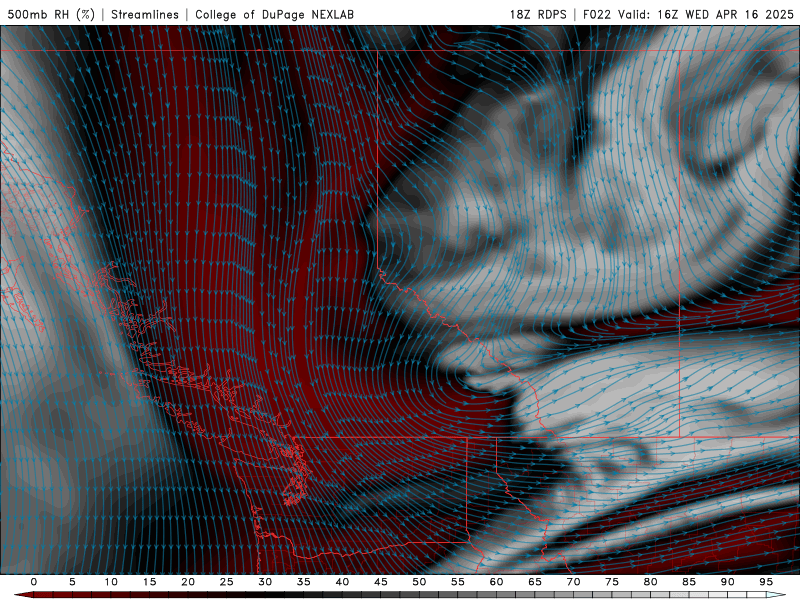Click the '0' value on the color scale
Screen dimensions: 800x600
(x=34, y=582)
